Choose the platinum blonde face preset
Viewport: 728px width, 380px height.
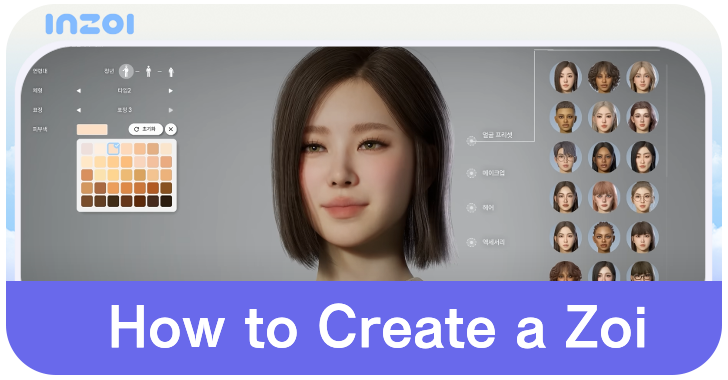tap(604, 117)
